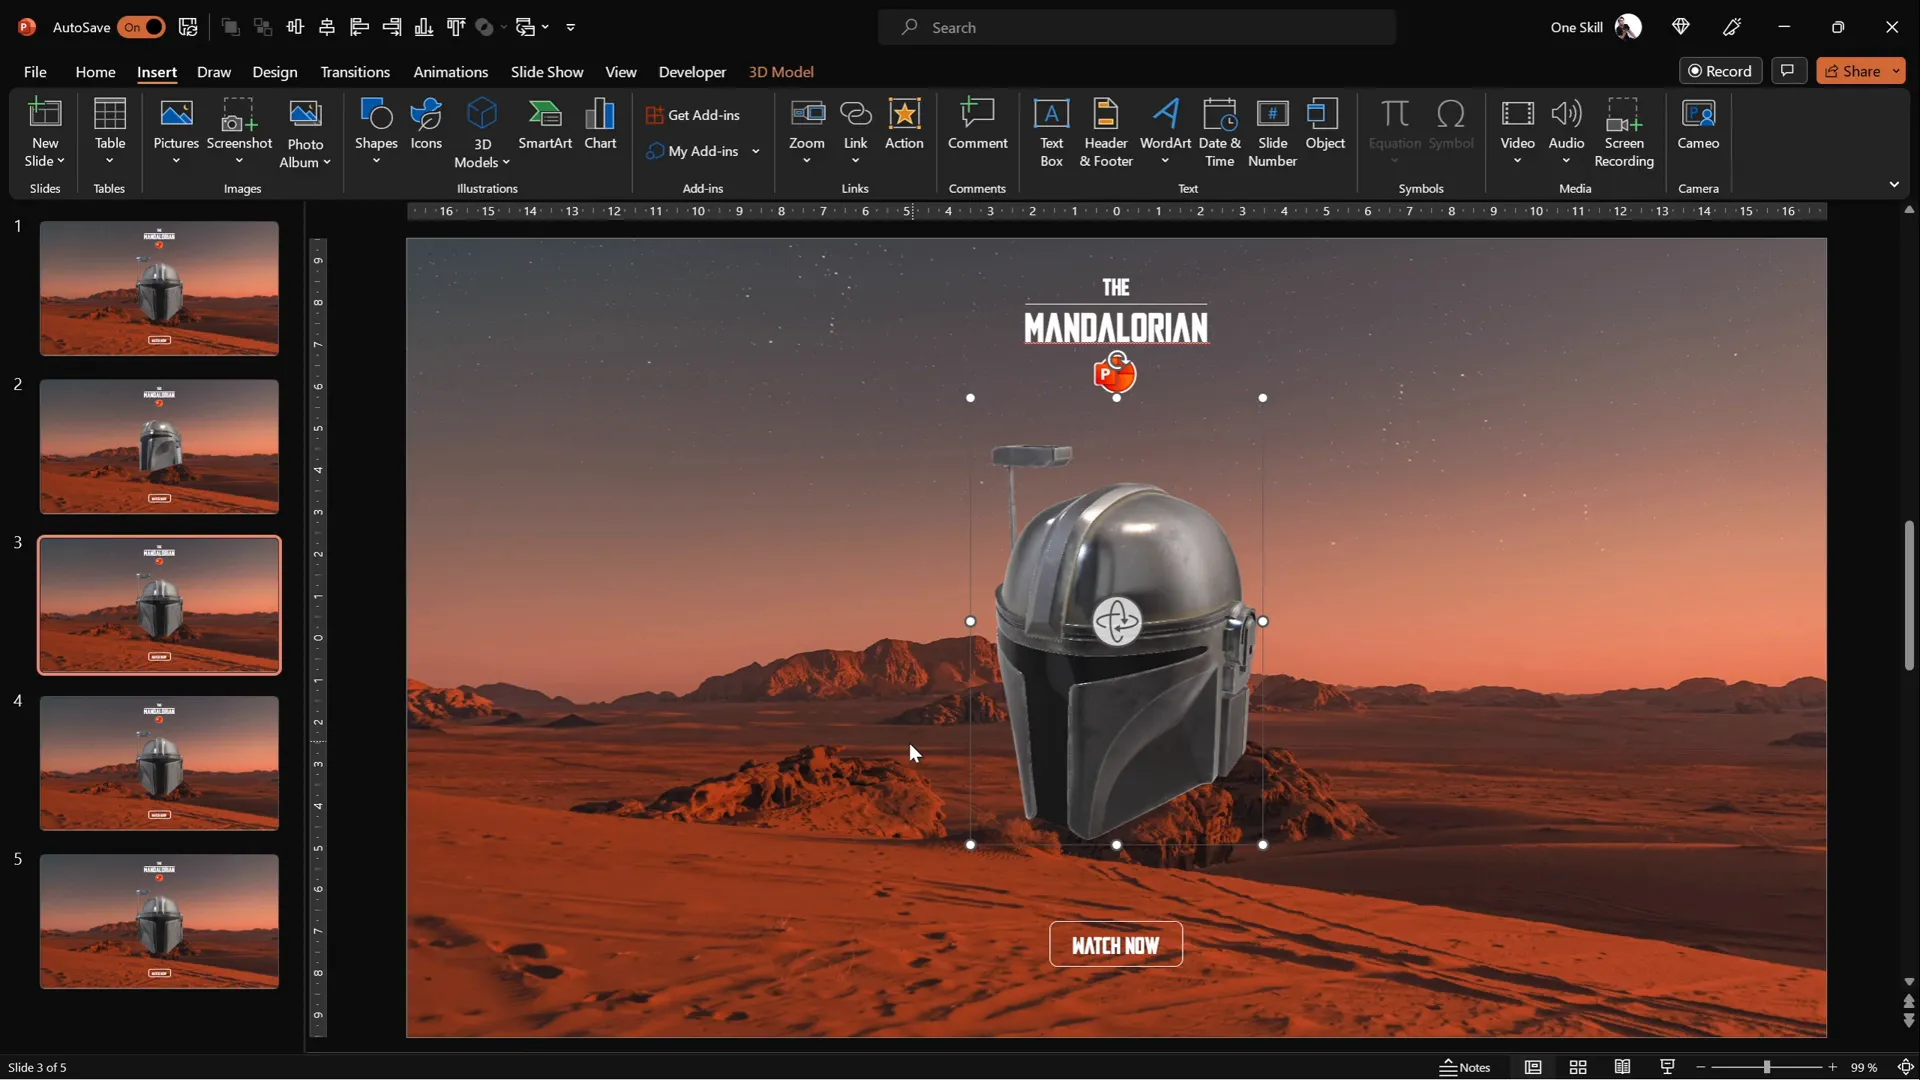Image resolution: width=1920 pixels, height=1080 pixels.
Task: Open the File menu
Action: click(35, 72)
